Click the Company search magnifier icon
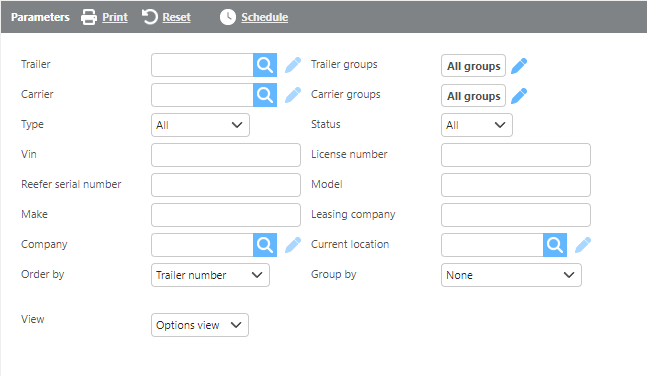 [265, 245]
